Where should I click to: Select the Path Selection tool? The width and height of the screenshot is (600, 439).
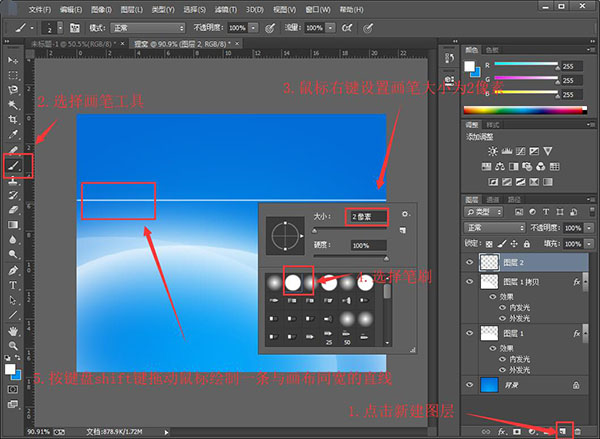(13, 300)
